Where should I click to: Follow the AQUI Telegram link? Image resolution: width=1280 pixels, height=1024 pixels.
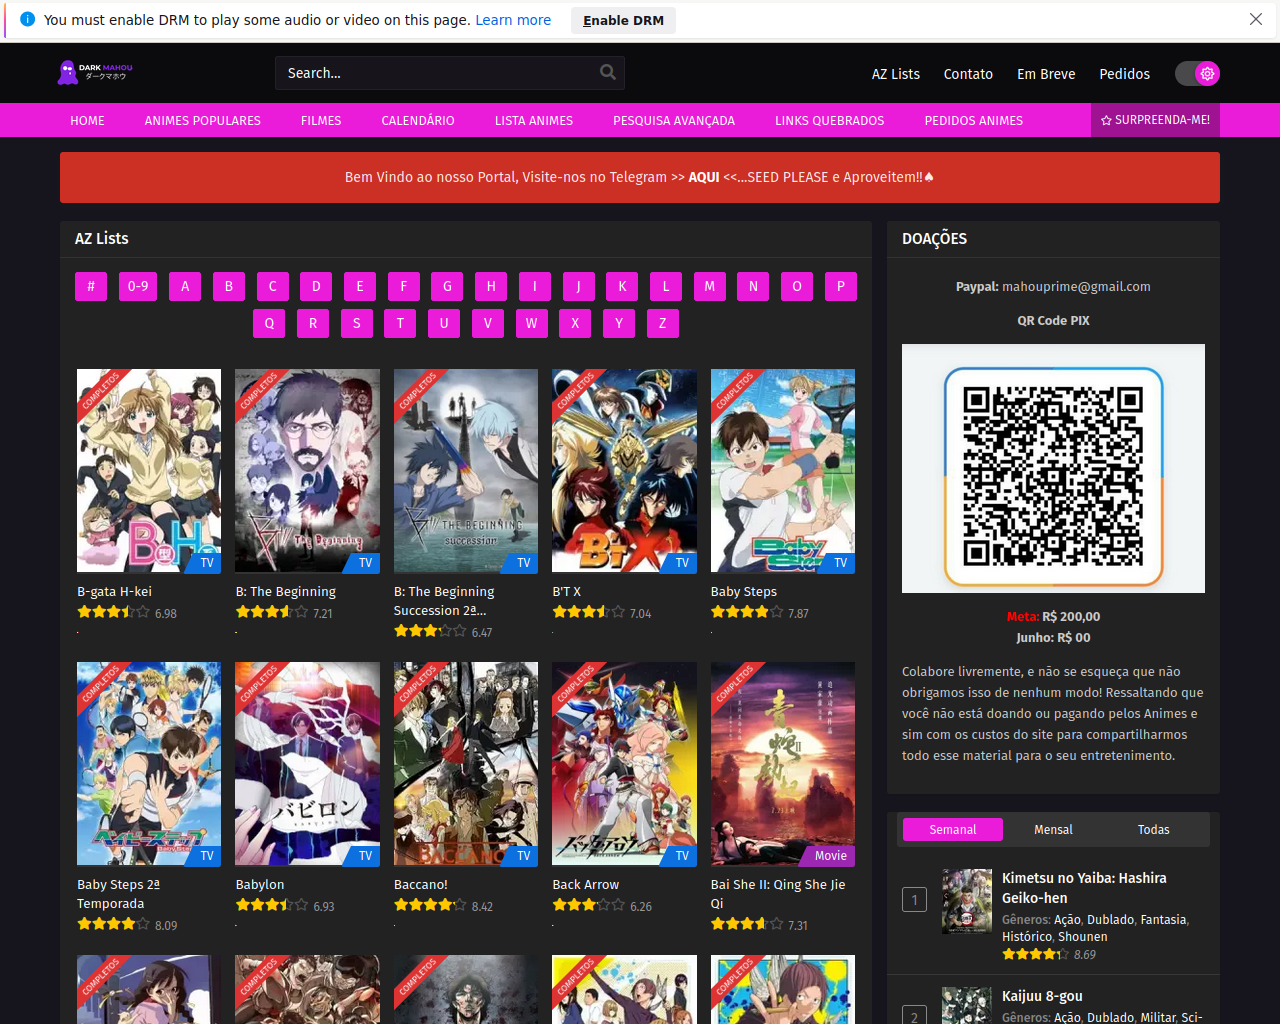(704, 177)
